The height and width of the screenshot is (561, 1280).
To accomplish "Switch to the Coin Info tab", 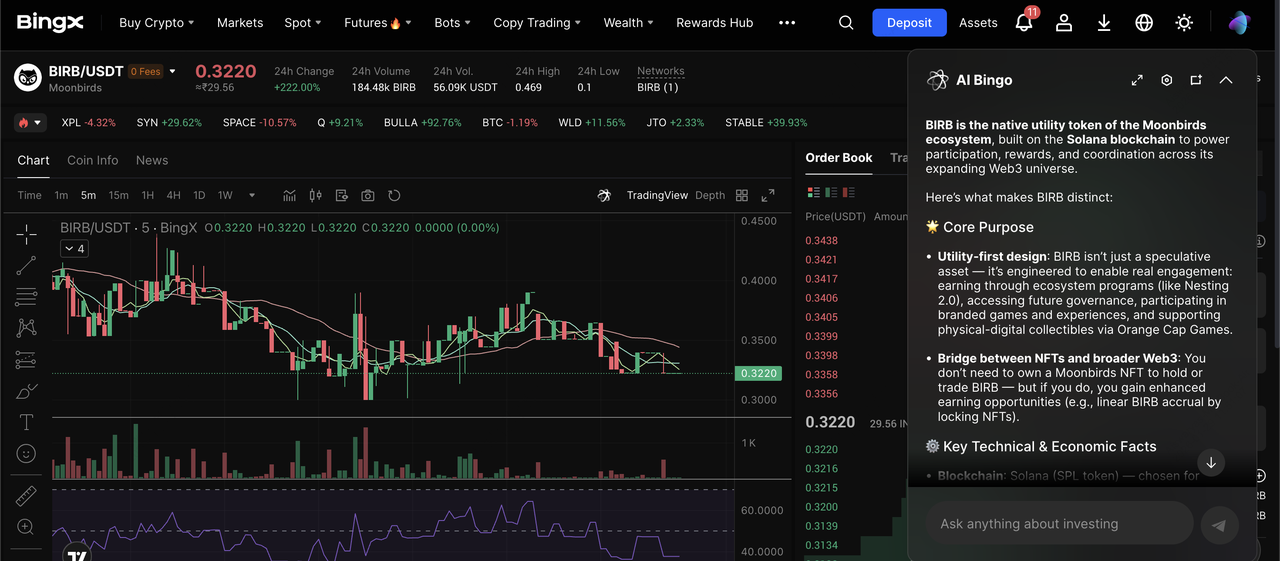I will click(92, 160).
